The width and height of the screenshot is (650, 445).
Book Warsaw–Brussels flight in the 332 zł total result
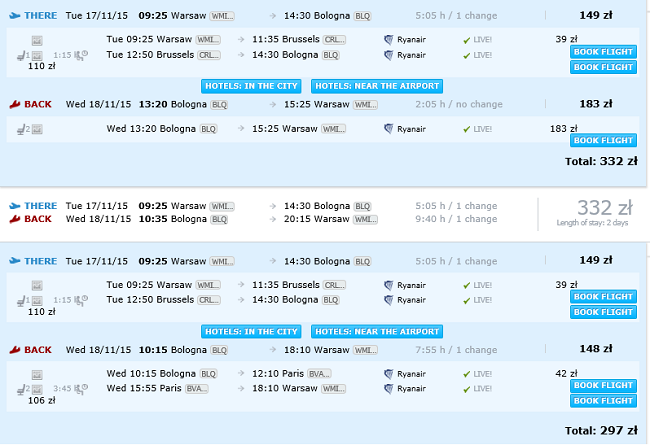click(x=603, y=52)
